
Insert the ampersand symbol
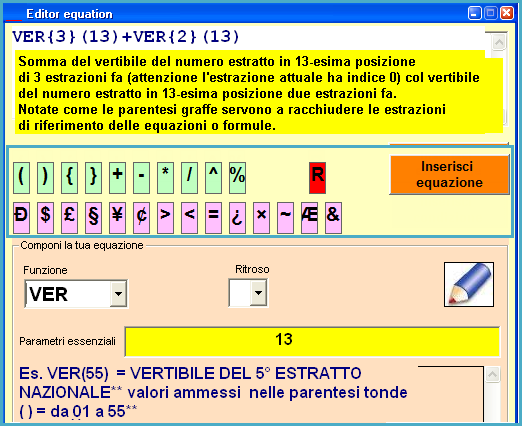pyautogui.click(x=333, y=218)
